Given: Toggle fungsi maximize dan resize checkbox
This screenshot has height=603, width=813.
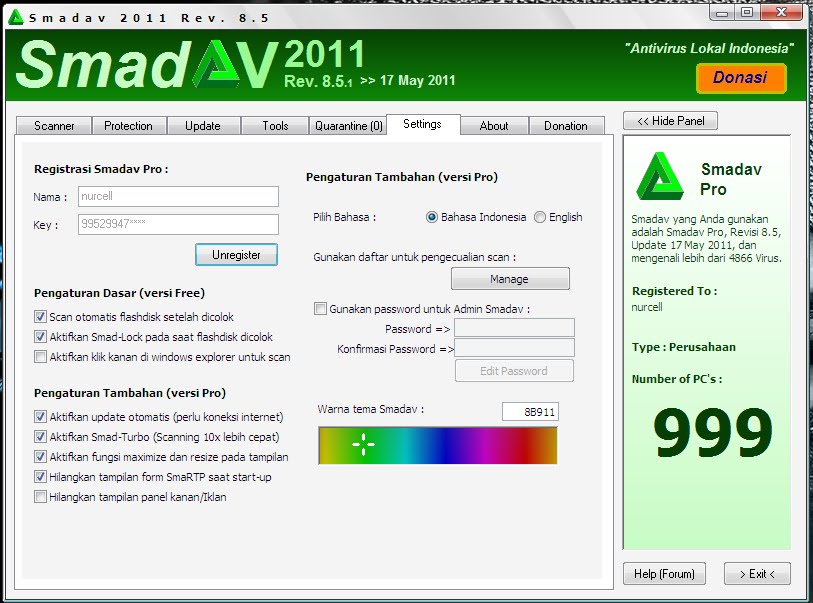Looking at the screenshot, I should [40, 456].
